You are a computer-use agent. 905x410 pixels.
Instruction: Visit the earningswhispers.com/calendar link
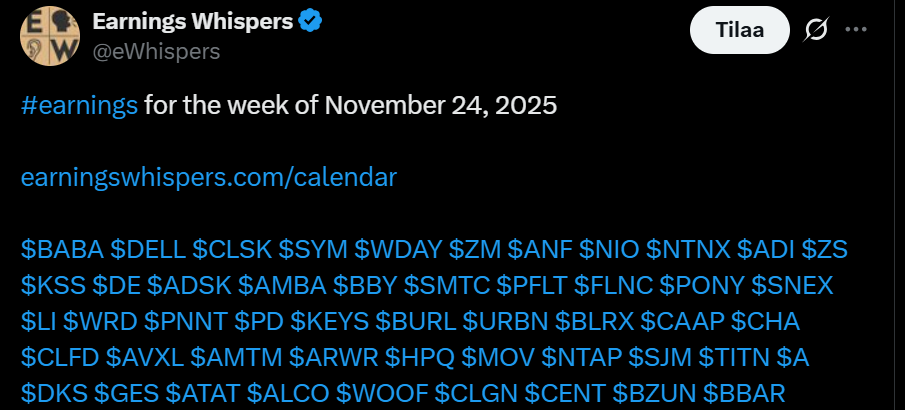209,178
